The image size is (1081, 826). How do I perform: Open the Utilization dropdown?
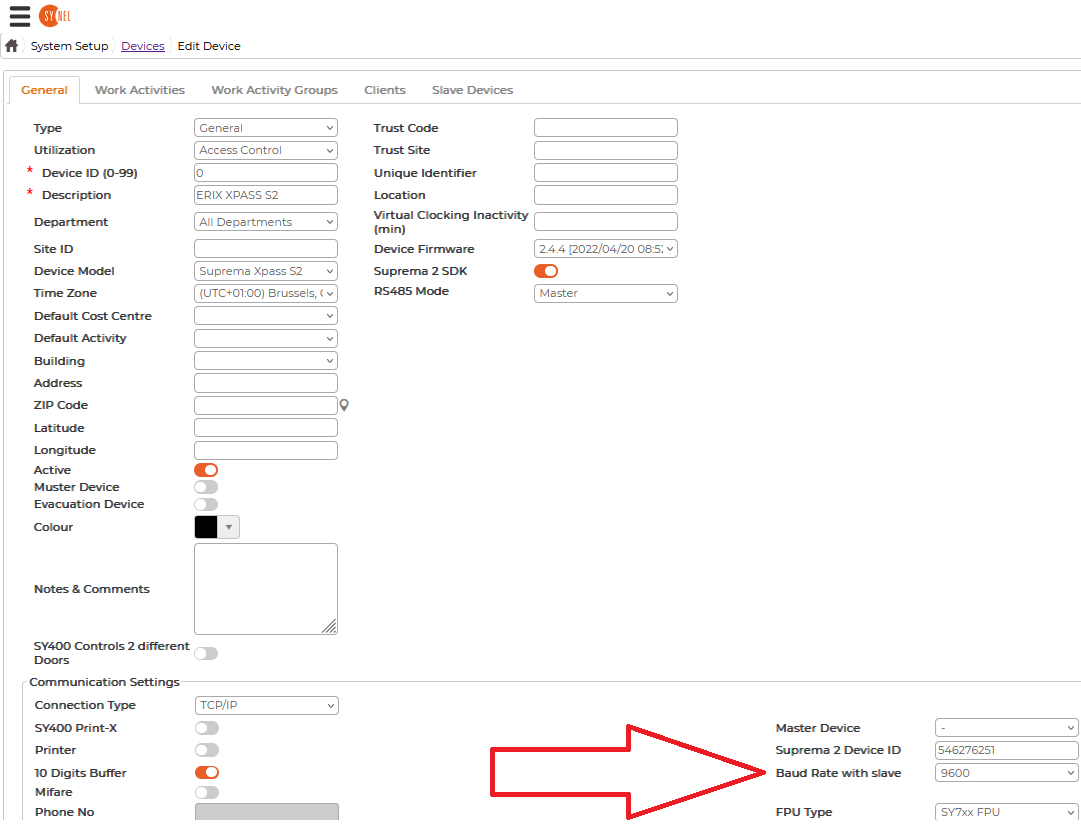pos(266,150)
